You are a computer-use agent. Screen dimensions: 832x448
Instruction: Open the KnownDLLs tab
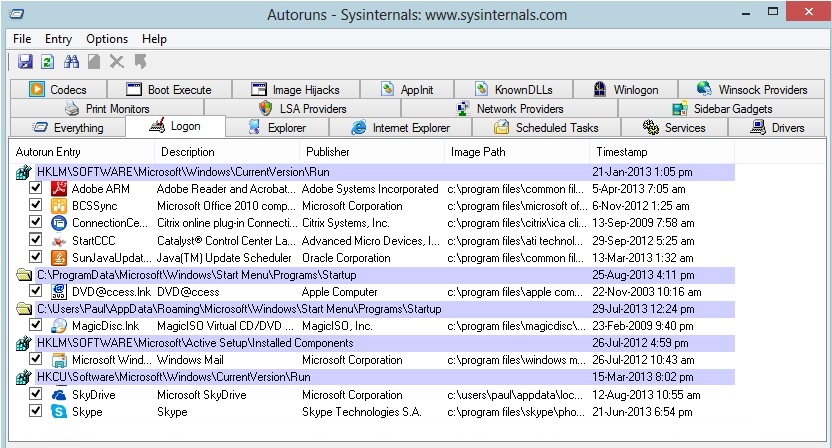coord(514,90)
